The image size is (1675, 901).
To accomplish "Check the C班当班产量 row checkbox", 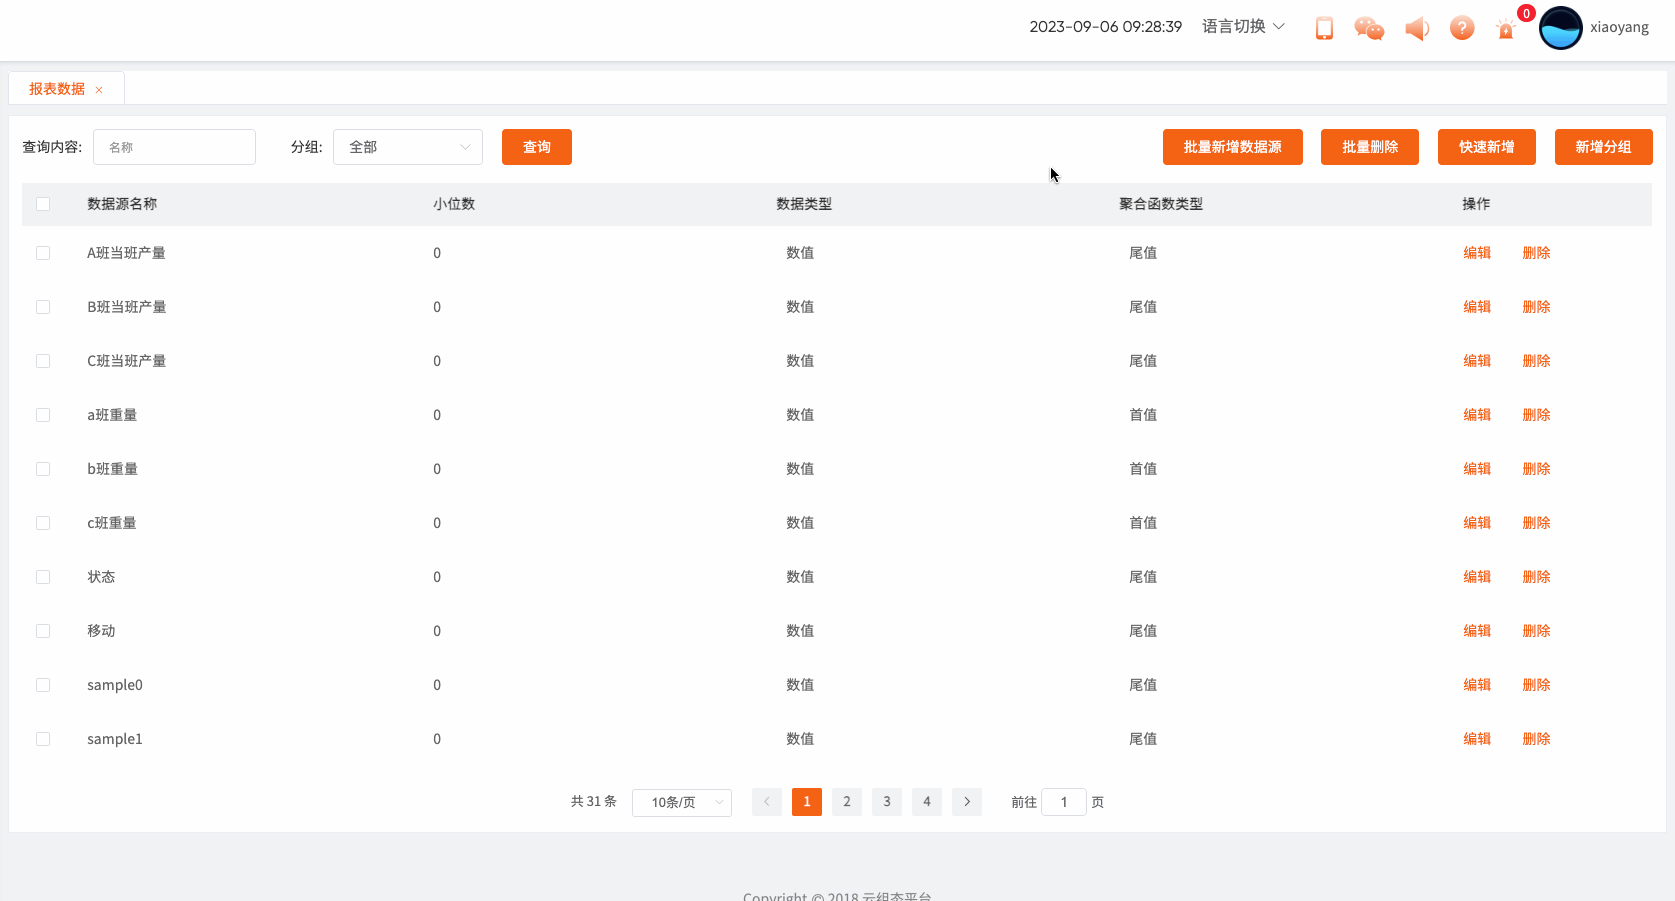I will (x=43, y=361).
